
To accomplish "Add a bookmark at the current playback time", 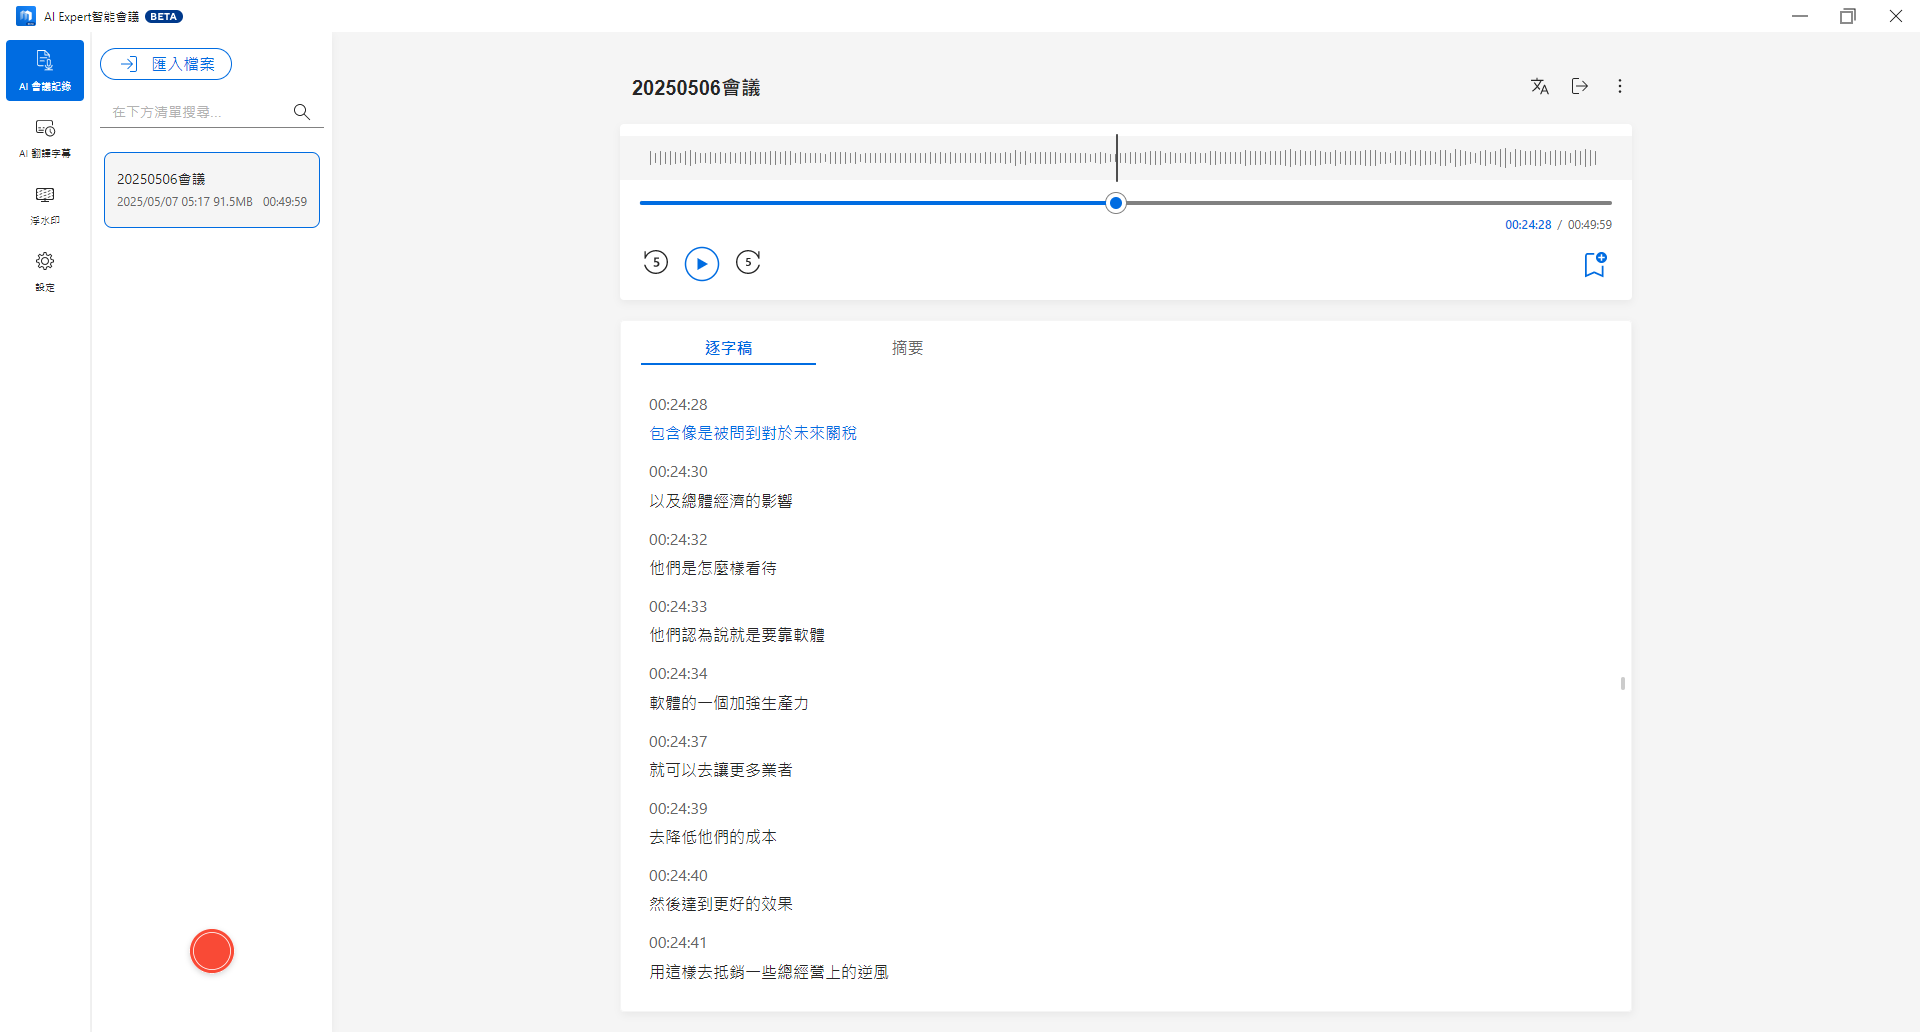I will [x=1594, y=264].
